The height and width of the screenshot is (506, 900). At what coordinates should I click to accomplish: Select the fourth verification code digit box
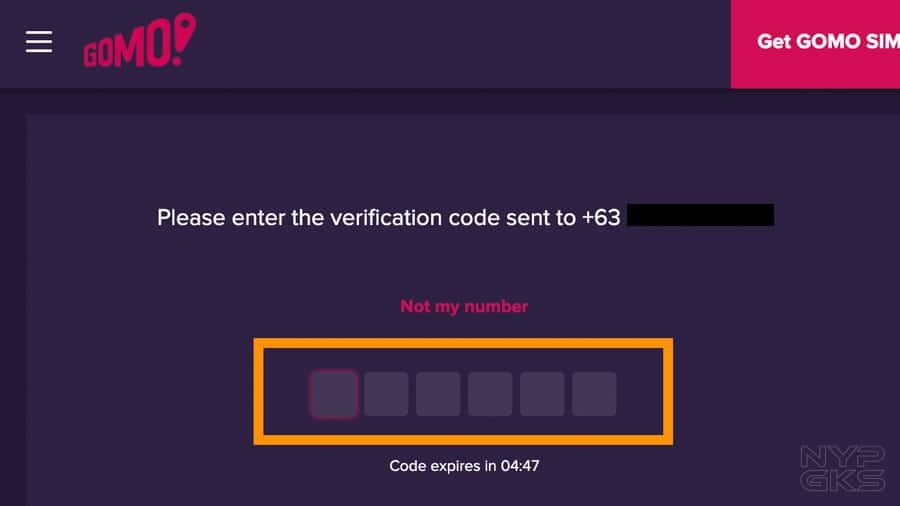(x=490, y=394)
